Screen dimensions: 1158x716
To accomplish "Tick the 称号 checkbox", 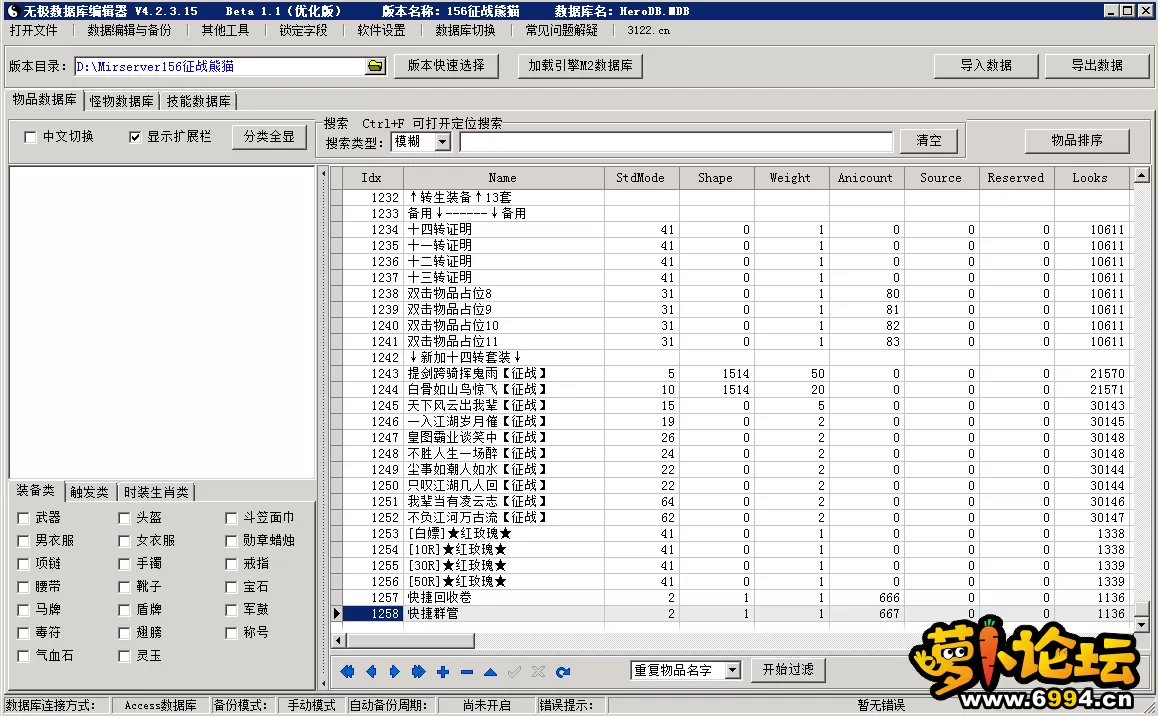I will [x=231, y=633].
